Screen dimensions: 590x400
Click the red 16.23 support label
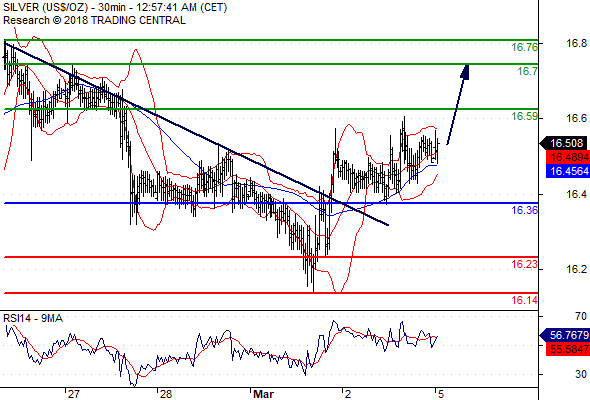pyautogui.click(x=525, y=264)
